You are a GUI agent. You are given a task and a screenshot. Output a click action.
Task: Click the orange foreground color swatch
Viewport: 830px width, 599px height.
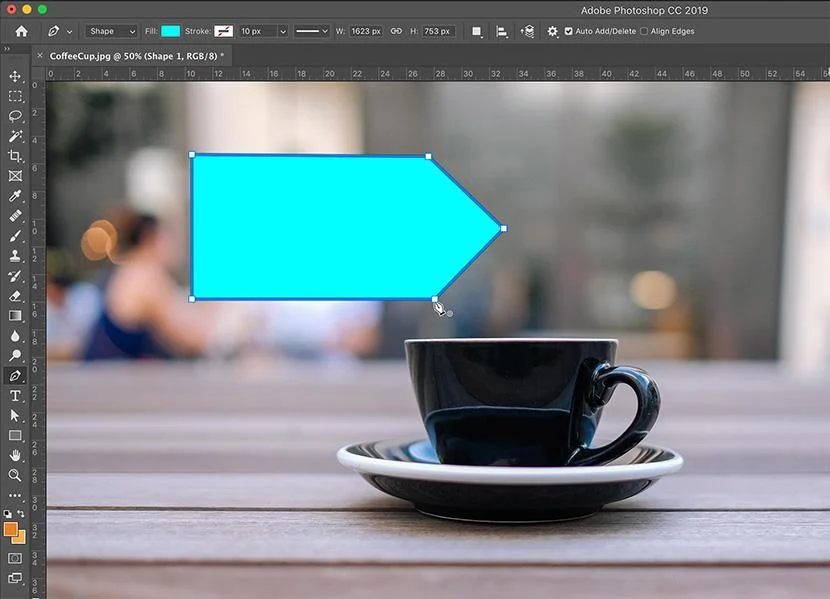click(x=10, y=529)
